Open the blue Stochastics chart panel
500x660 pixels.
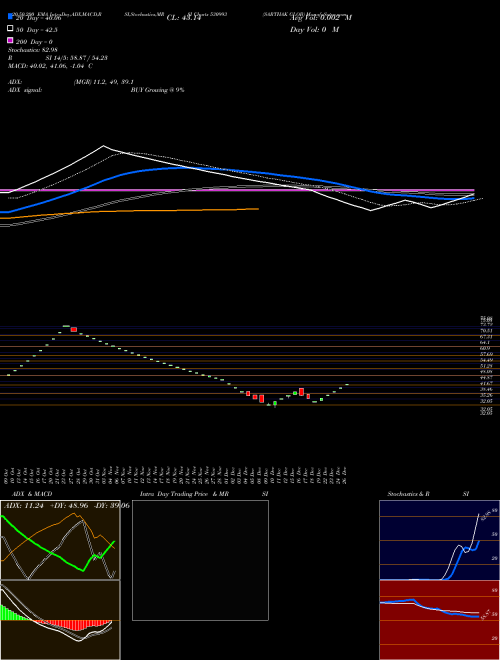(x=439, y=540)
